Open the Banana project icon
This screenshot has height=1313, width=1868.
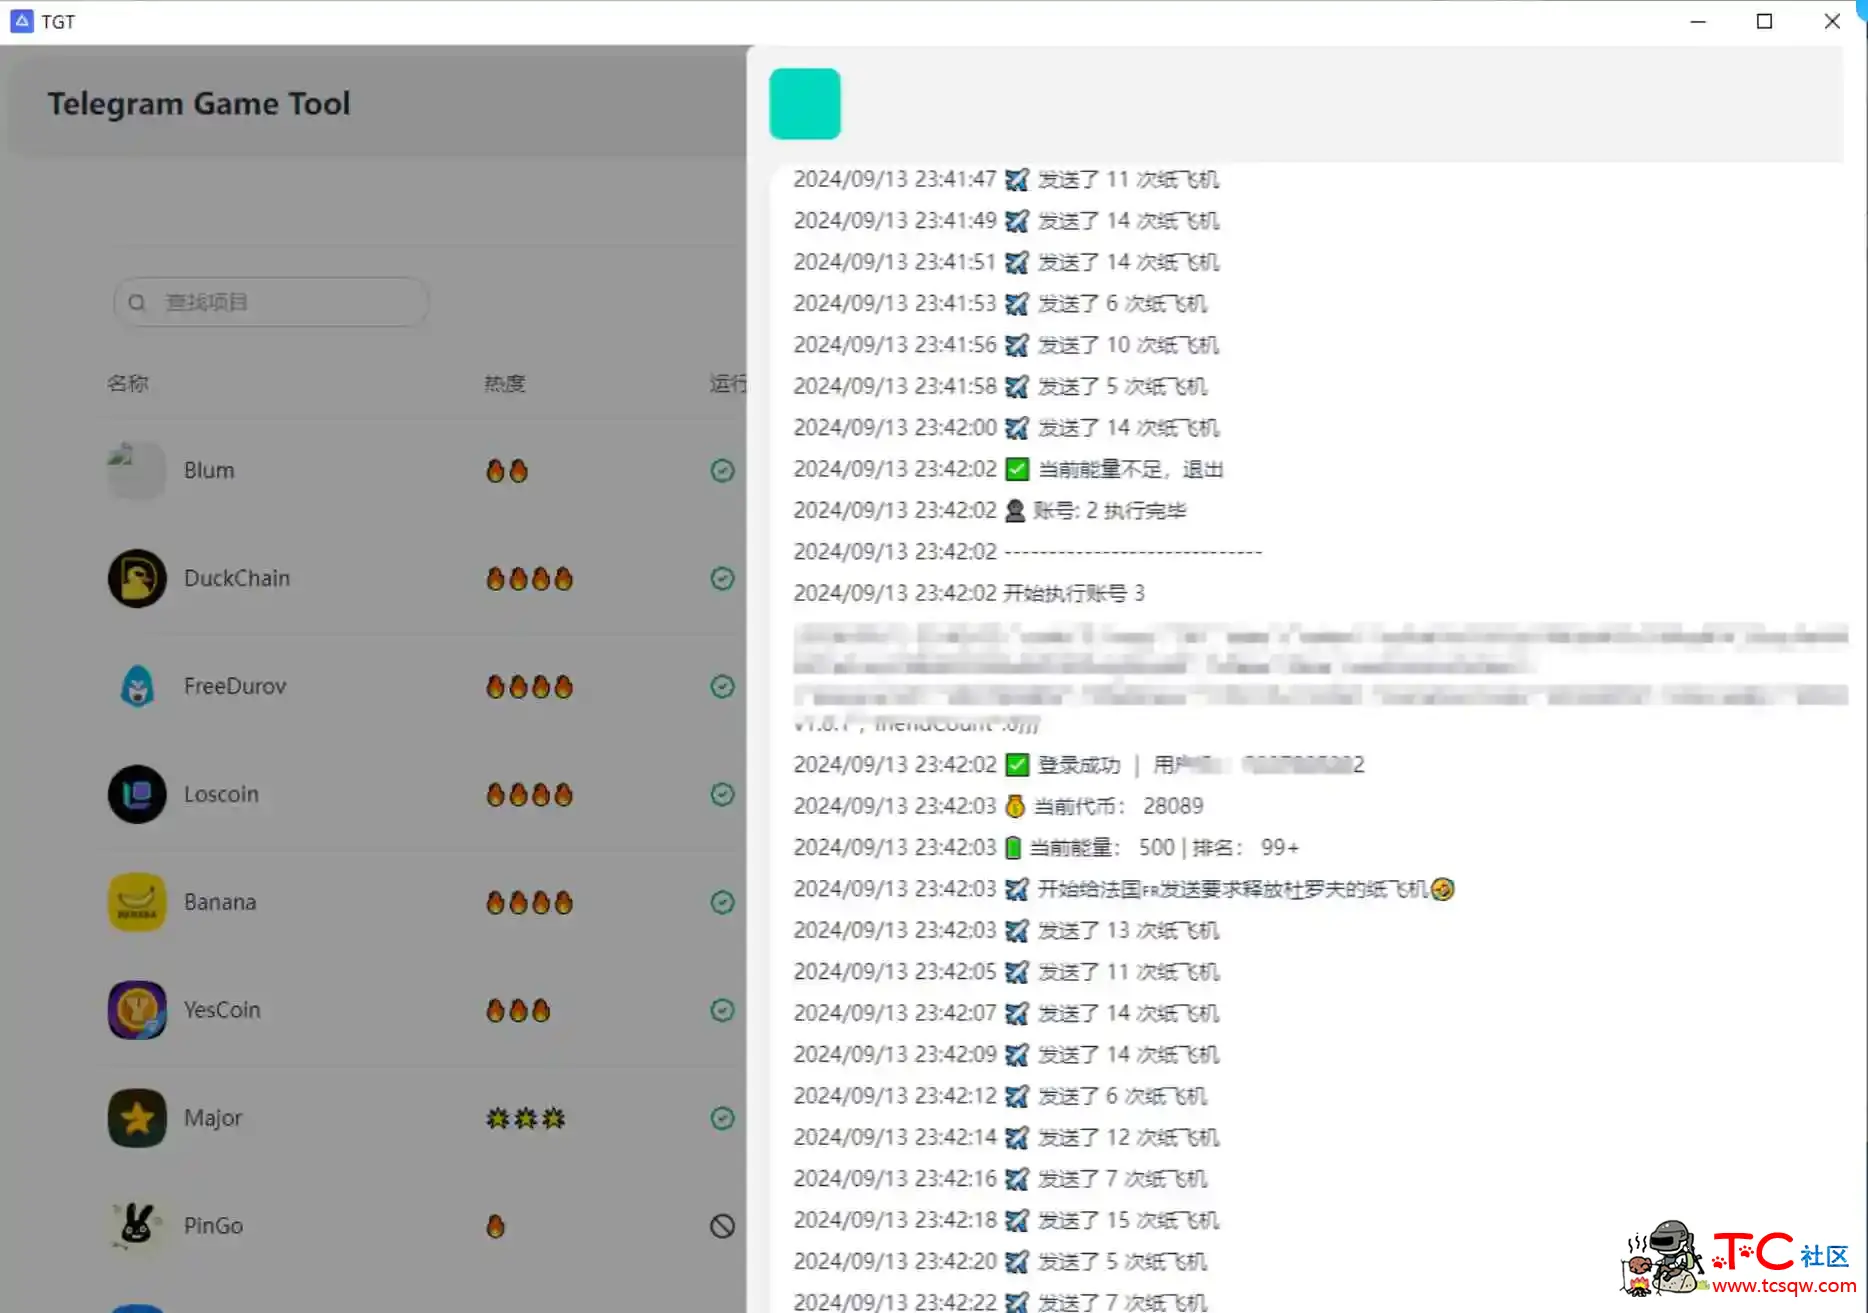(x=137, y=902)
